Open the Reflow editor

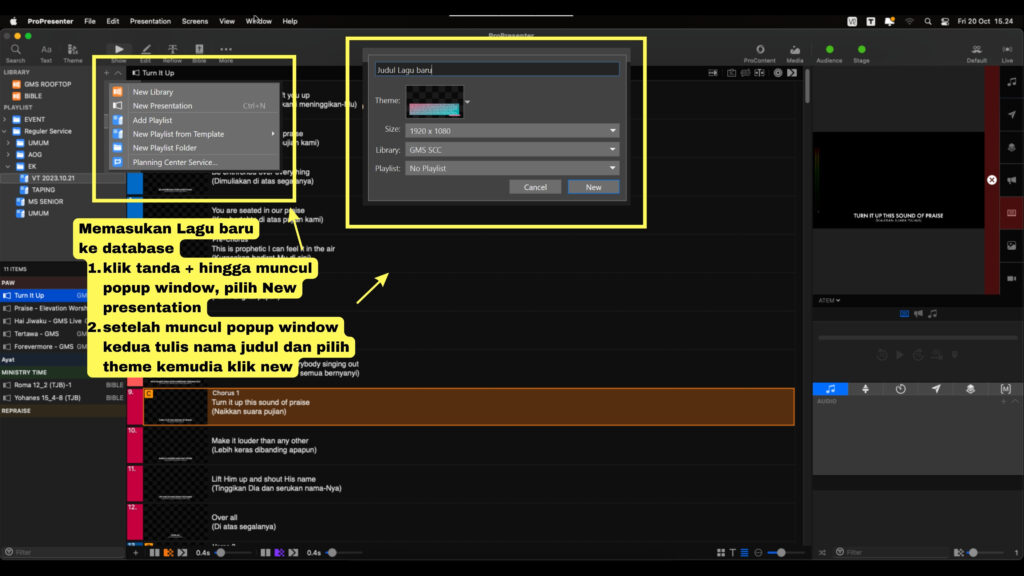[x=172, y=53]
